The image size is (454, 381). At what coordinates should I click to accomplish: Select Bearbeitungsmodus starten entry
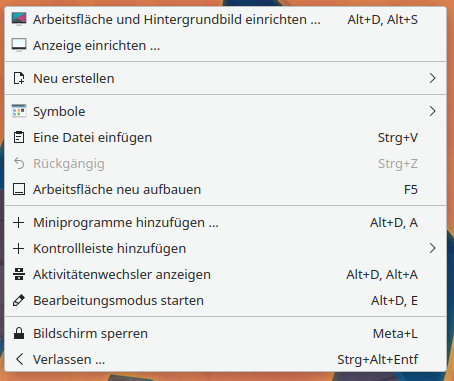click(226, 300)
